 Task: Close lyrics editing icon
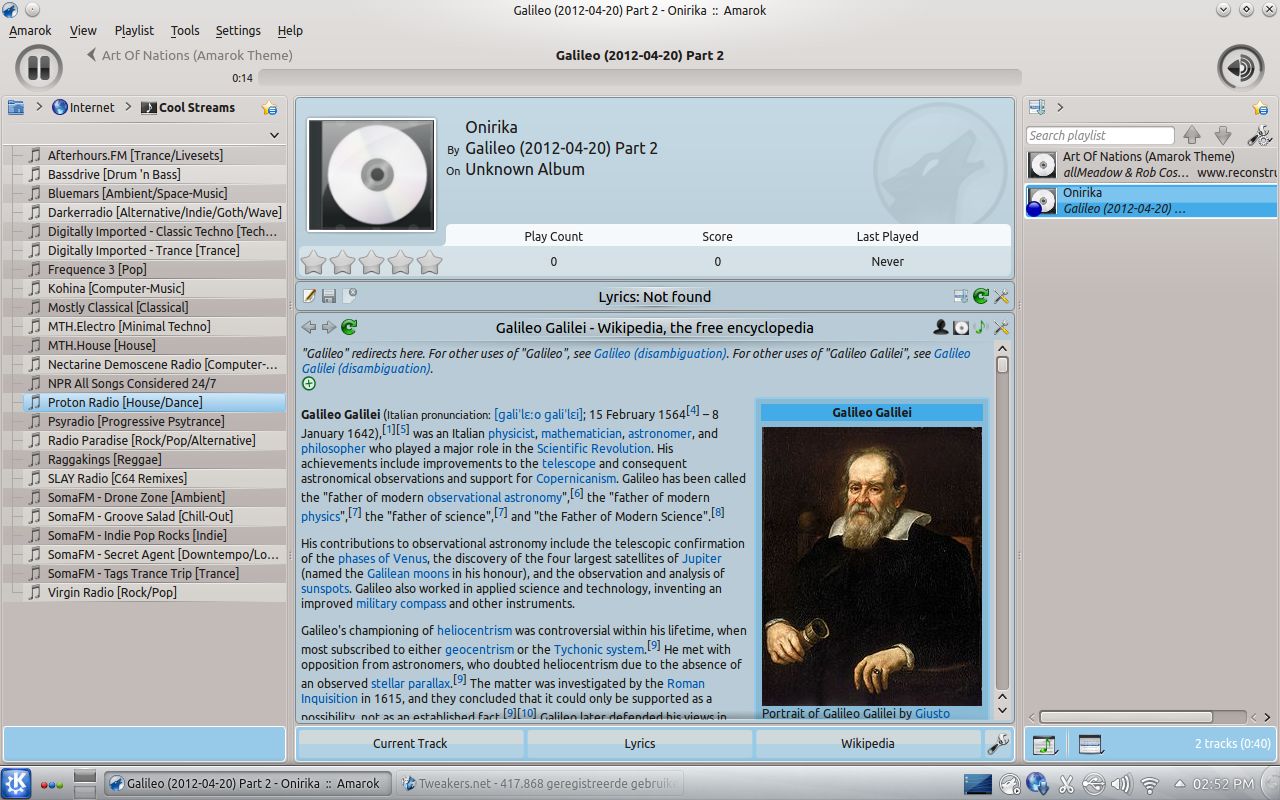[349, 296]
